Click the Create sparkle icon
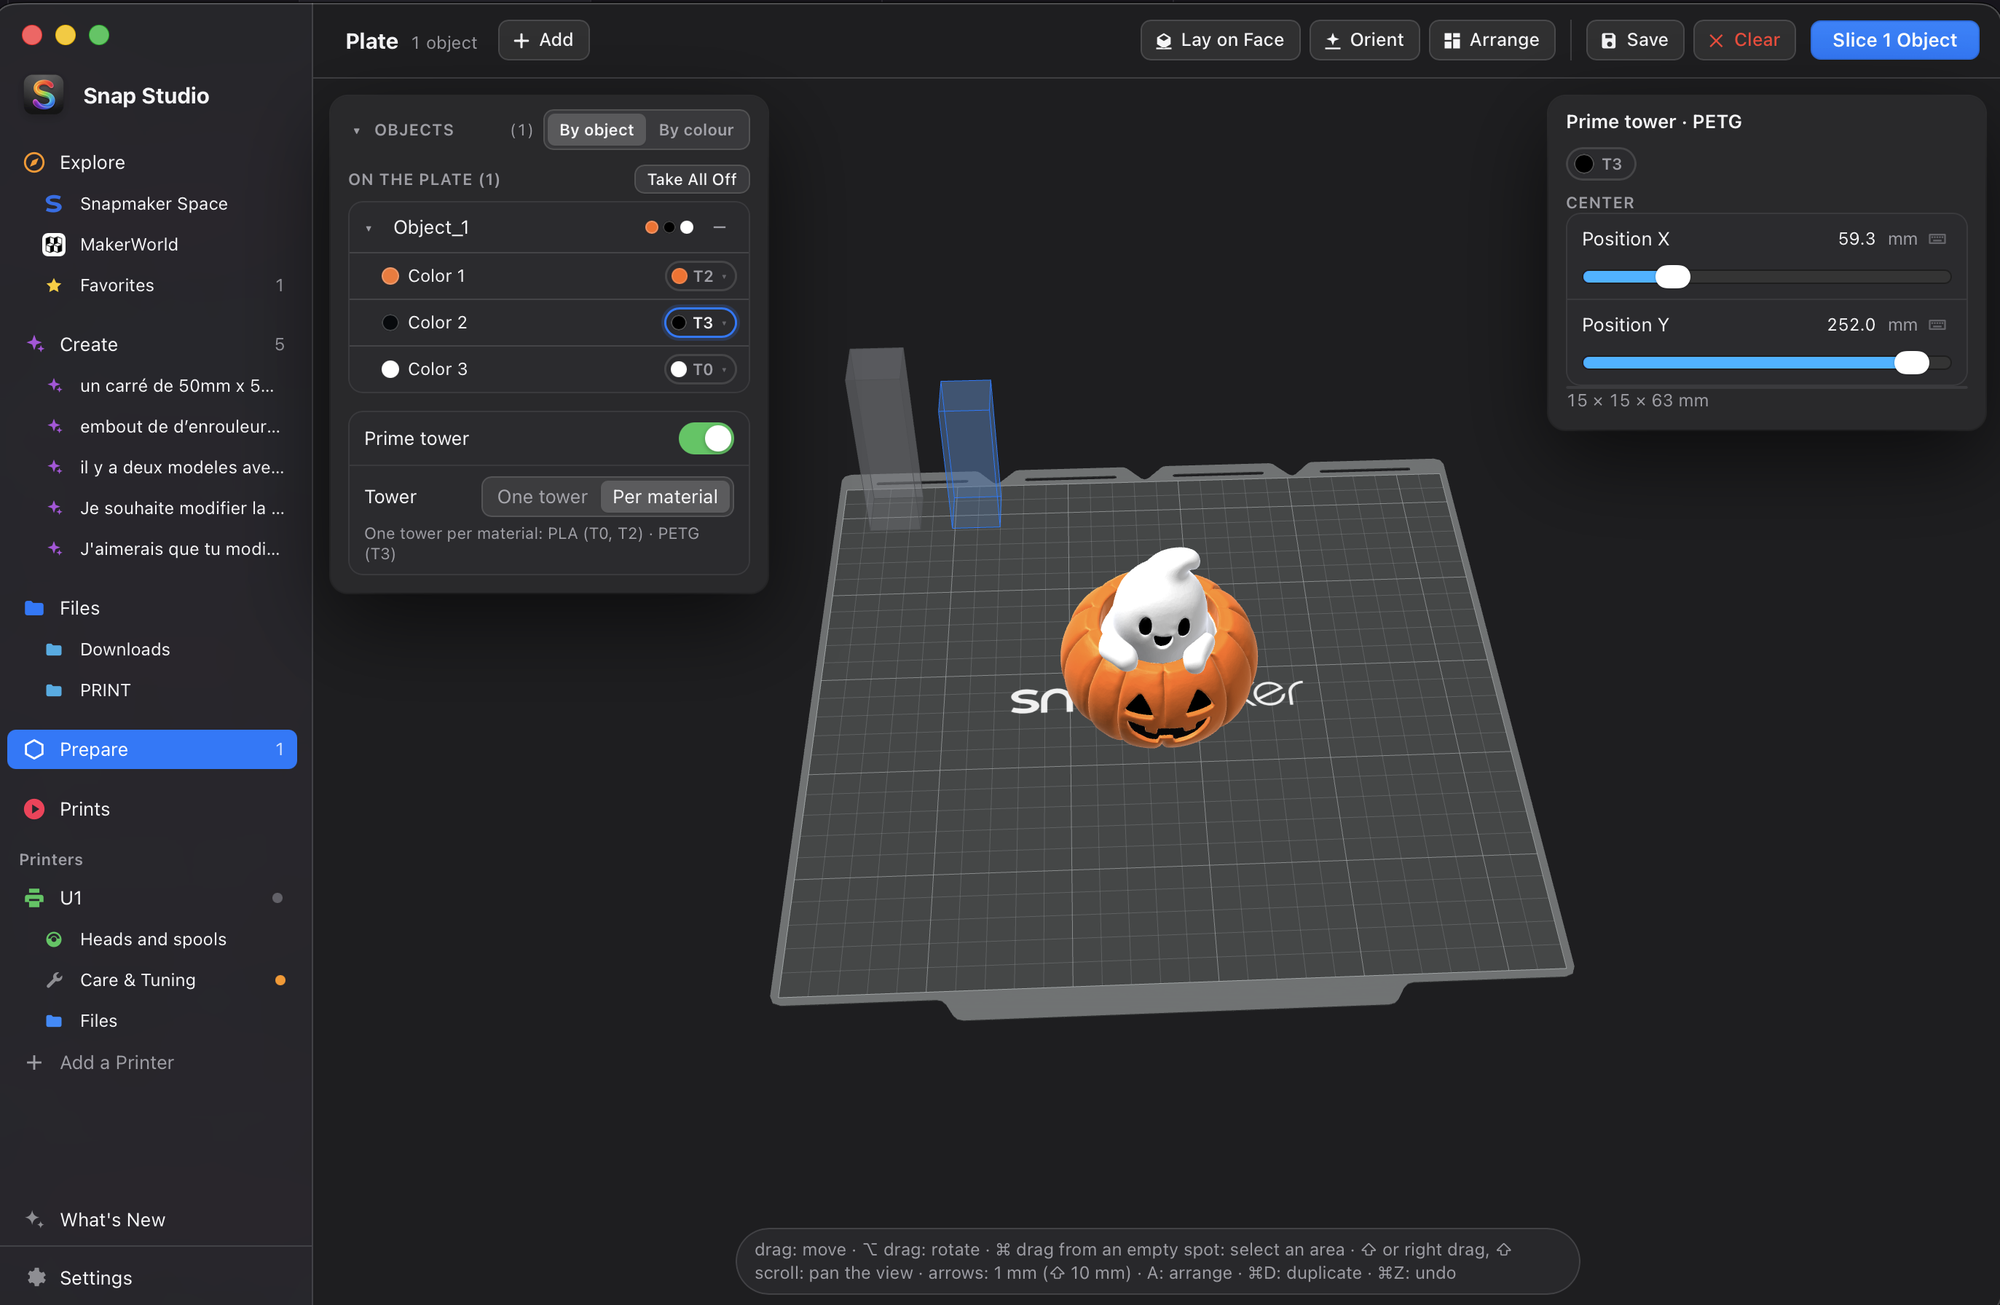This screenshot has height=1305, width=2000. (35, 344)
